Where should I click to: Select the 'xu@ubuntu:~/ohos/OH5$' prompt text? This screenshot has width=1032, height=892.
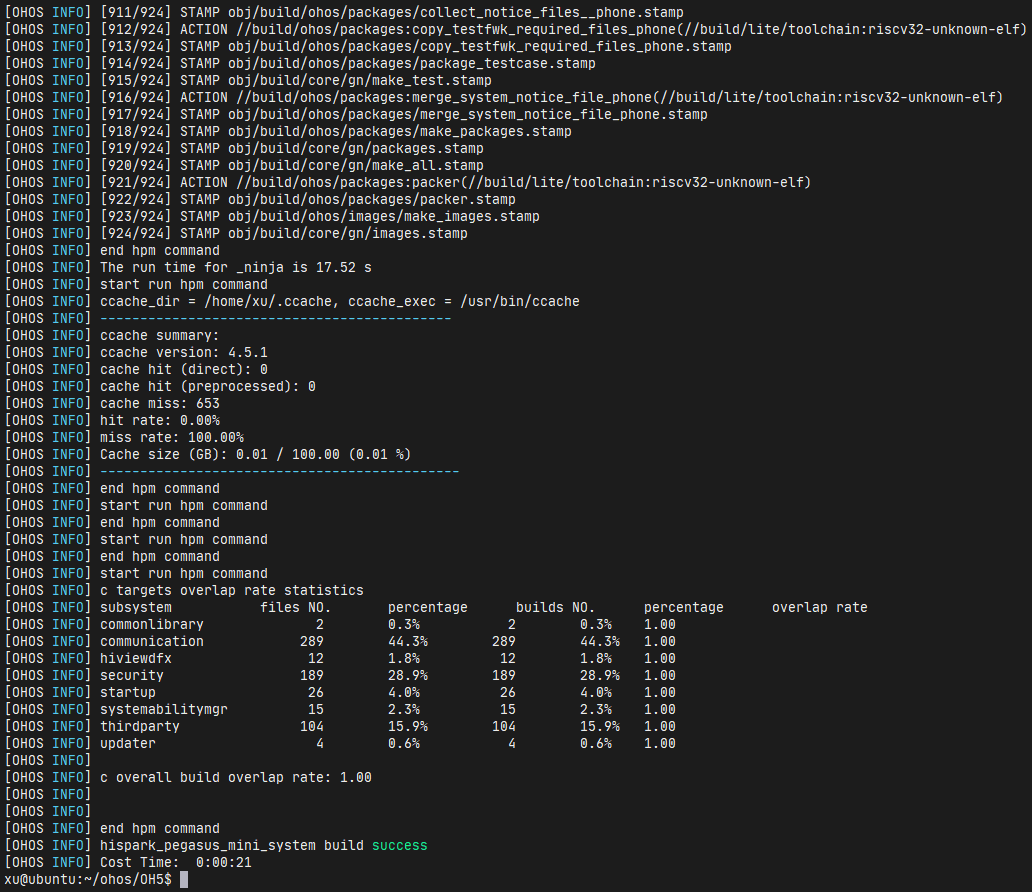(88, 879)
